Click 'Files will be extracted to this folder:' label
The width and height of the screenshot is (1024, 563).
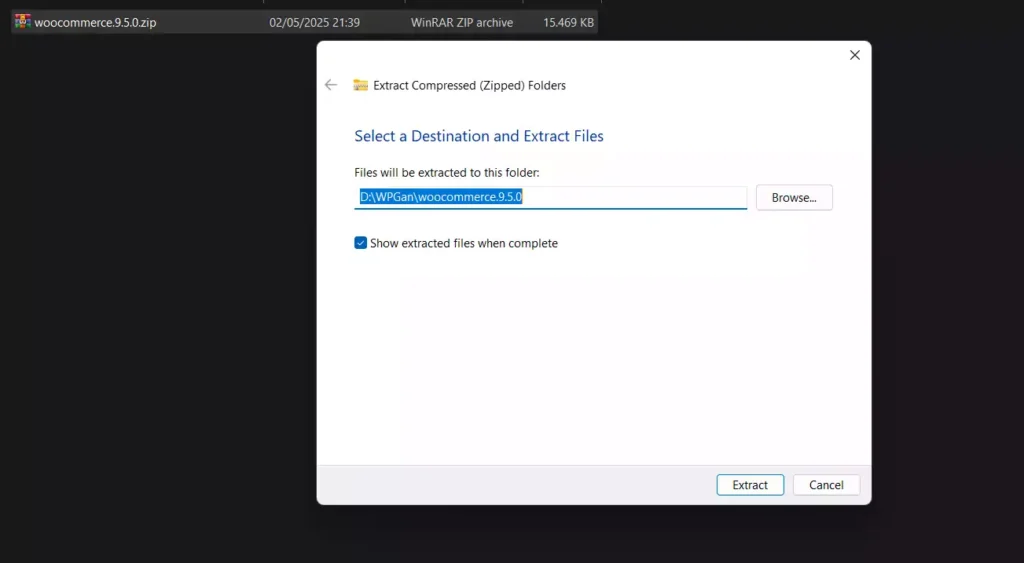[447, 172]
